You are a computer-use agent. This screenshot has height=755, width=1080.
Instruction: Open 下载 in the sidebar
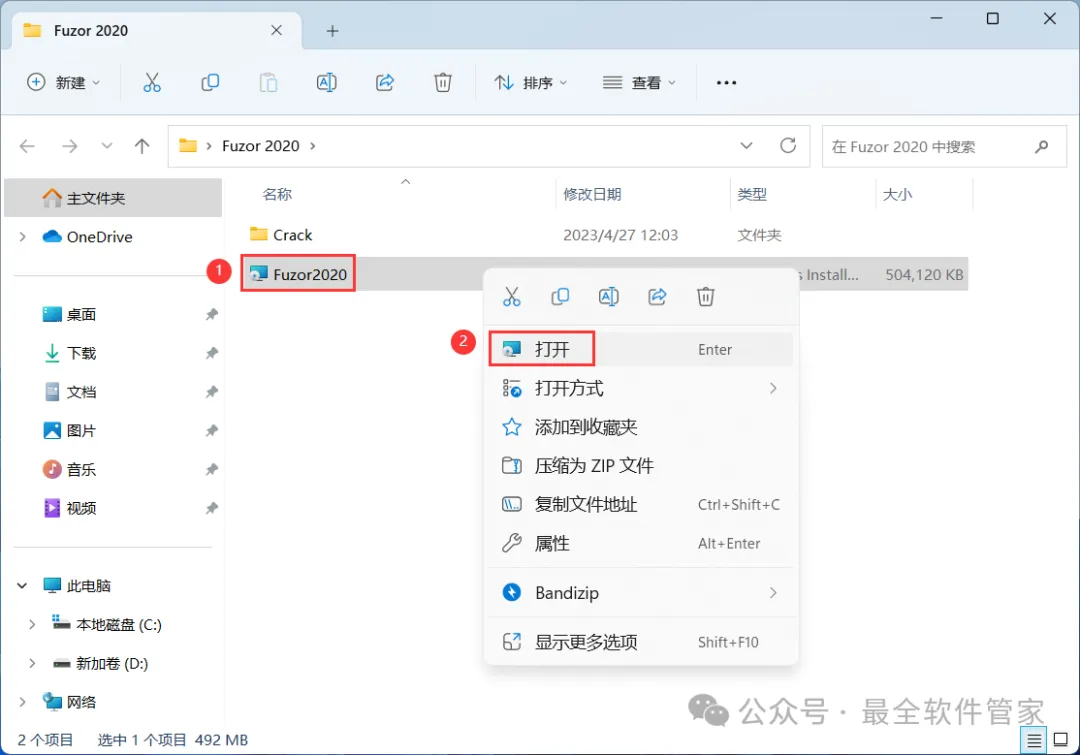point(81,353)
